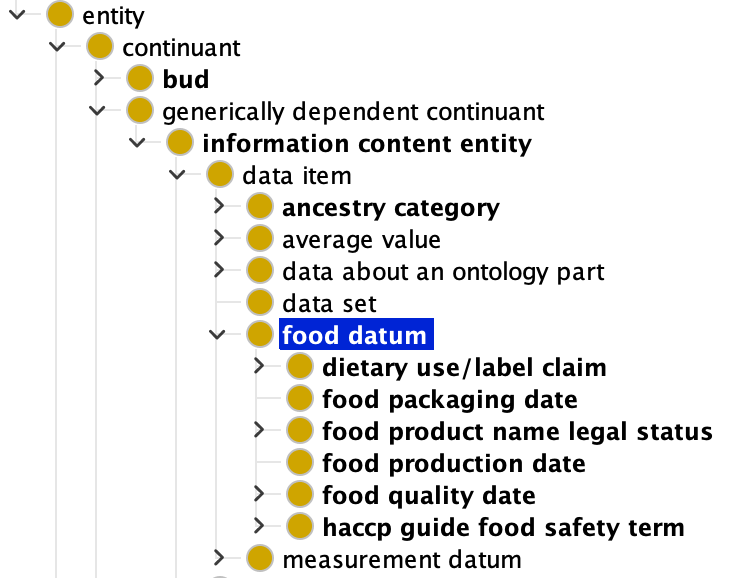Click the class icon beside average value
This screenshot has height=578, width=742.
tap(260, 238)
